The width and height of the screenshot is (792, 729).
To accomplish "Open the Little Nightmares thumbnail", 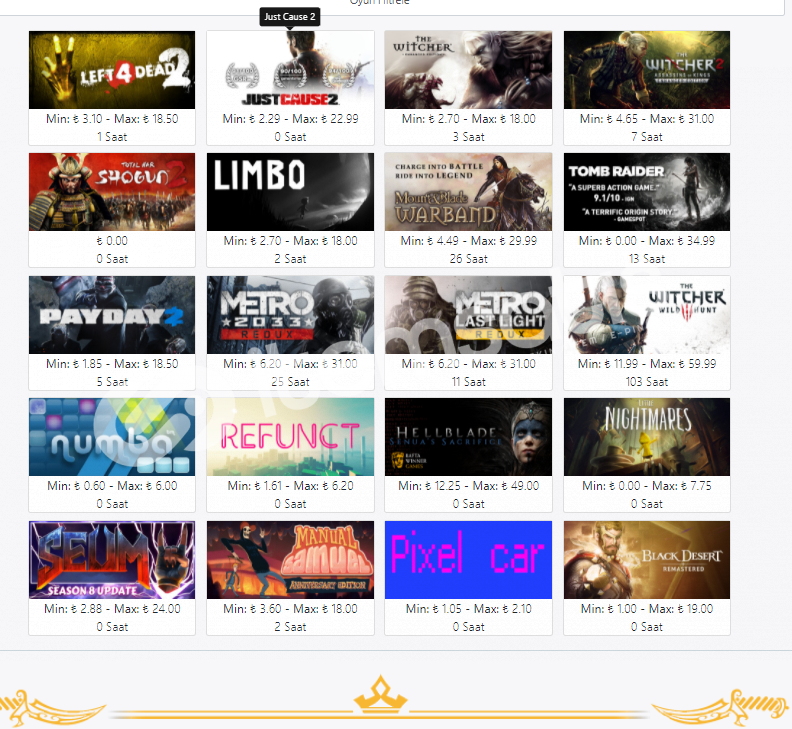I will point(647,437).
